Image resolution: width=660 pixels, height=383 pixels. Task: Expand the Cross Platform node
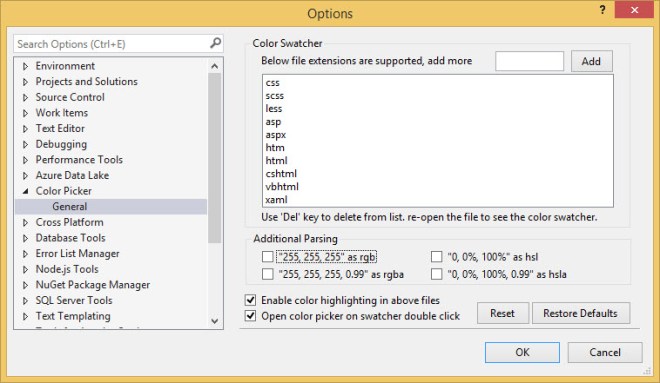click(x=25, y=222)
